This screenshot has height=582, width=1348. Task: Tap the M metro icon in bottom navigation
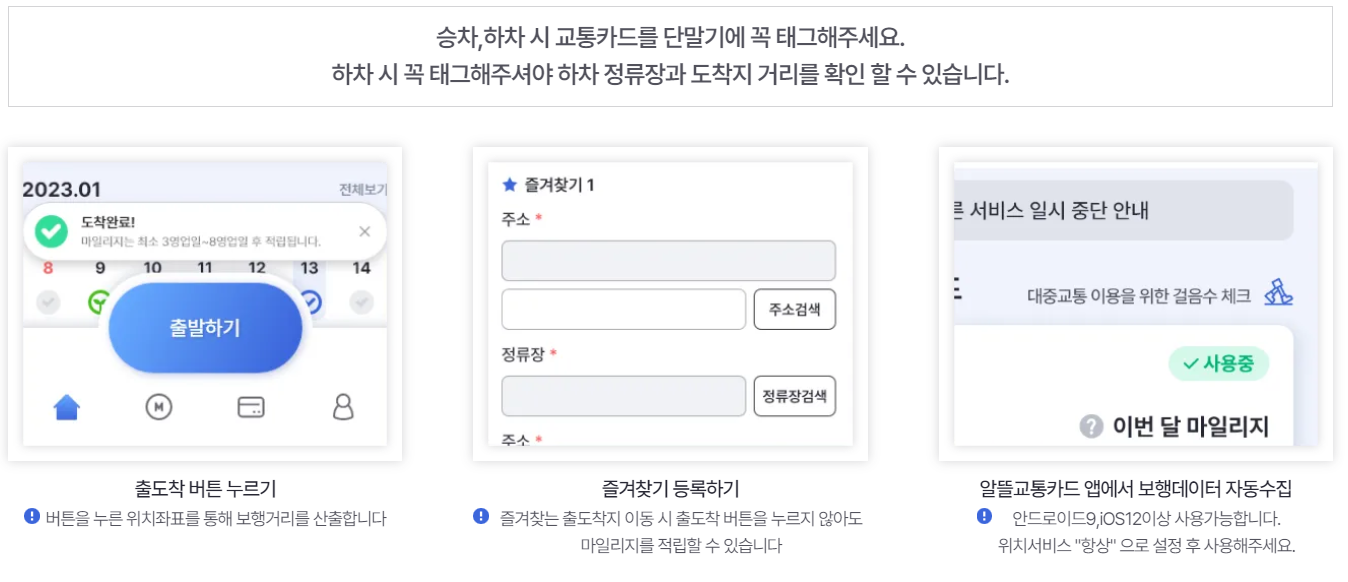160,406
